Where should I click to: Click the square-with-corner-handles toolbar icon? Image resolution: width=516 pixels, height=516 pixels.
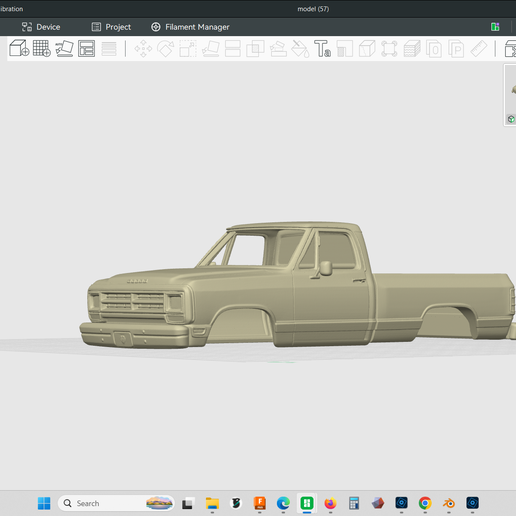[389, 49]
